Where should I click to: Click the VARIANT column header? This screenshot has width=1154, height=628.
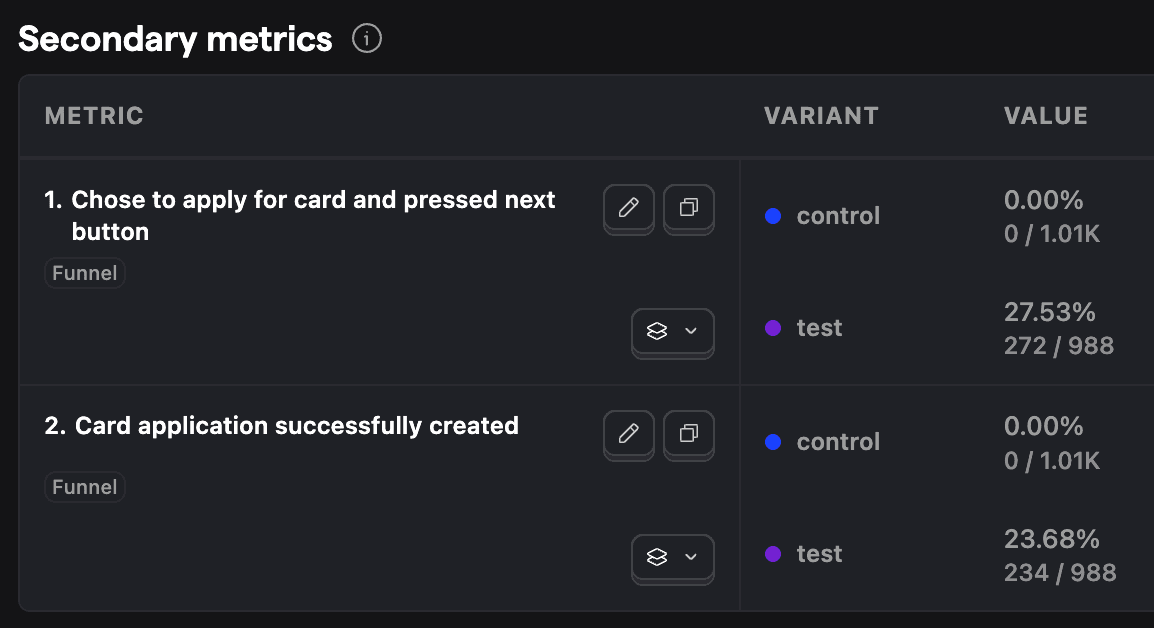821,116
